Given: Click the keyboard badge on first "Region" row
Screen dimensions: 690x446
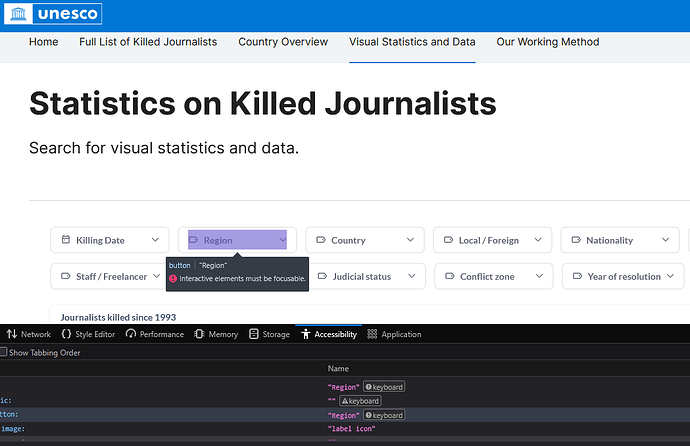Looking at the screenshot, I should [384, 387].
